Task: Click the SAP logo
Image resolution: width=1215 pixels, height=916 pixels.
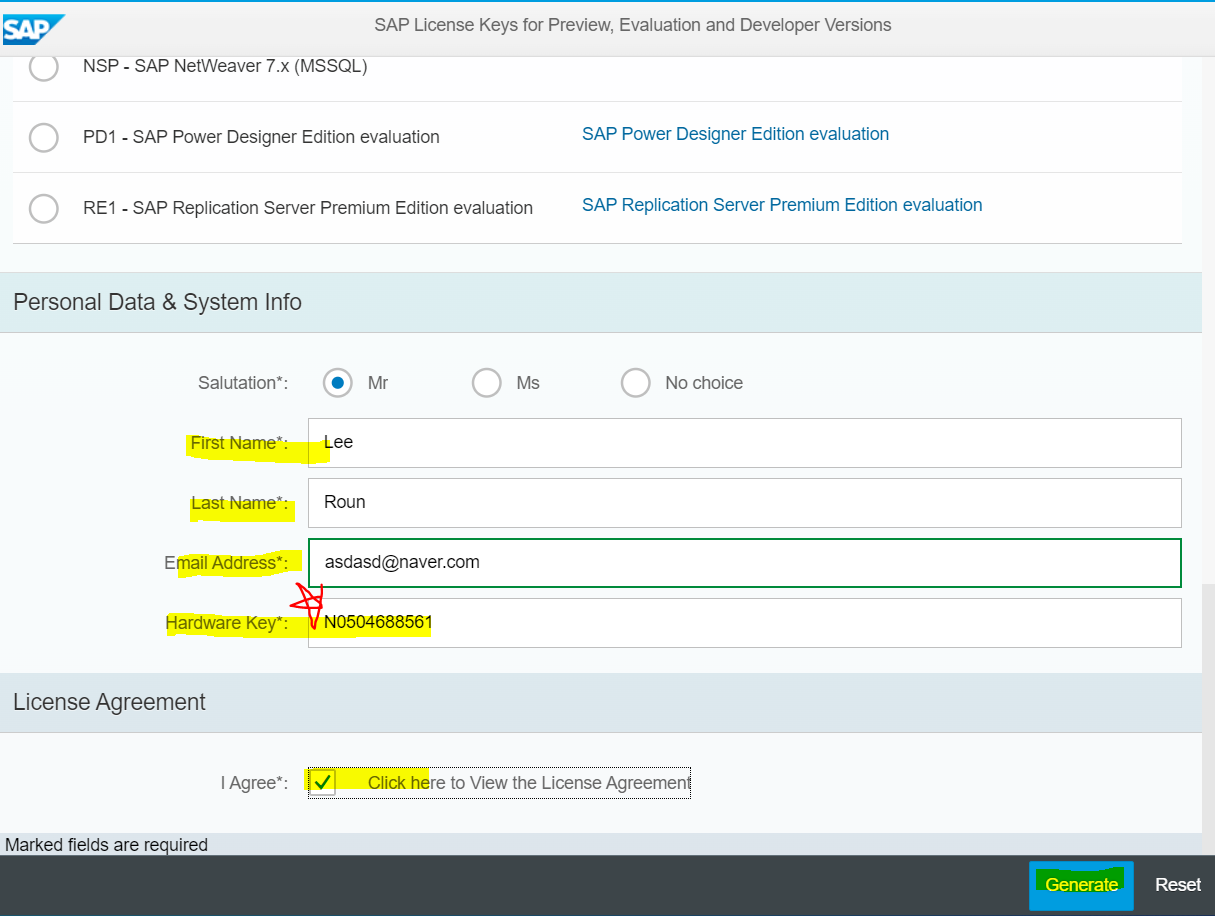Action: (34, 29)
